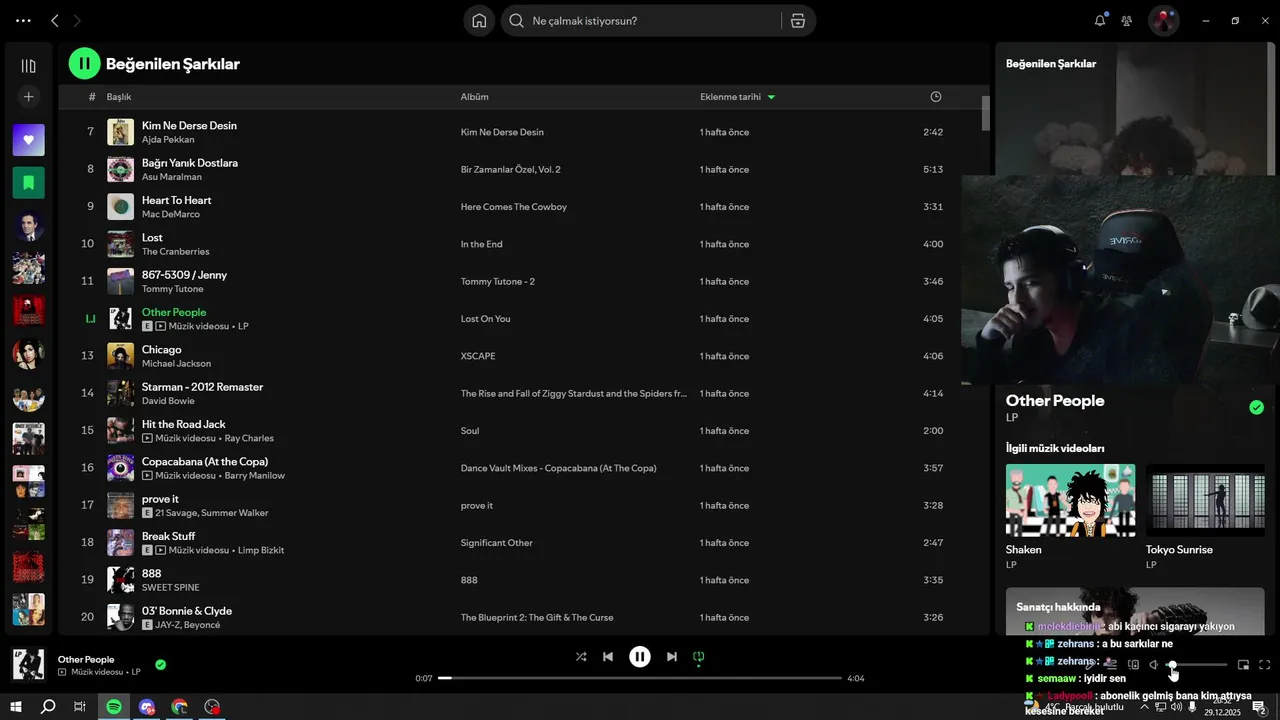Open artist link Ajda Pekkan
The image size is (1280, 720).
coord(168,139)
